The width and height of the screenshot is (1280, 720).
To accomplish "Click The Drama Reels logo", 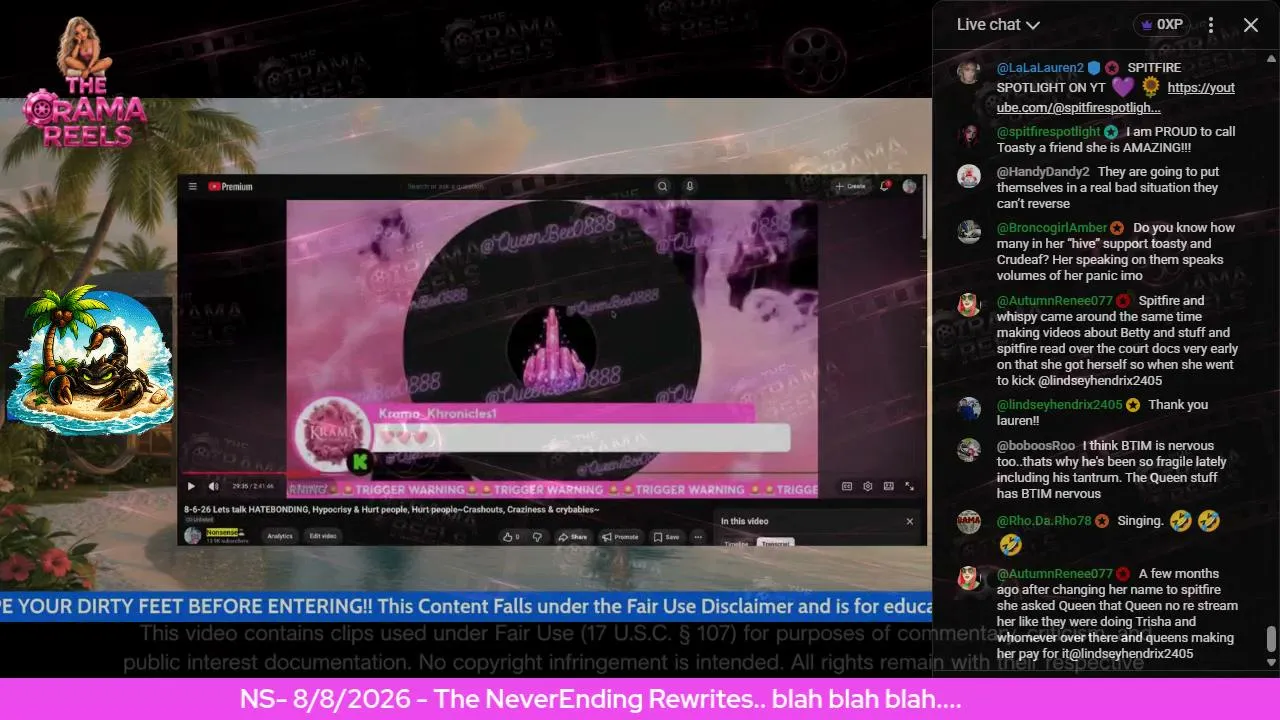I will 84,82.
